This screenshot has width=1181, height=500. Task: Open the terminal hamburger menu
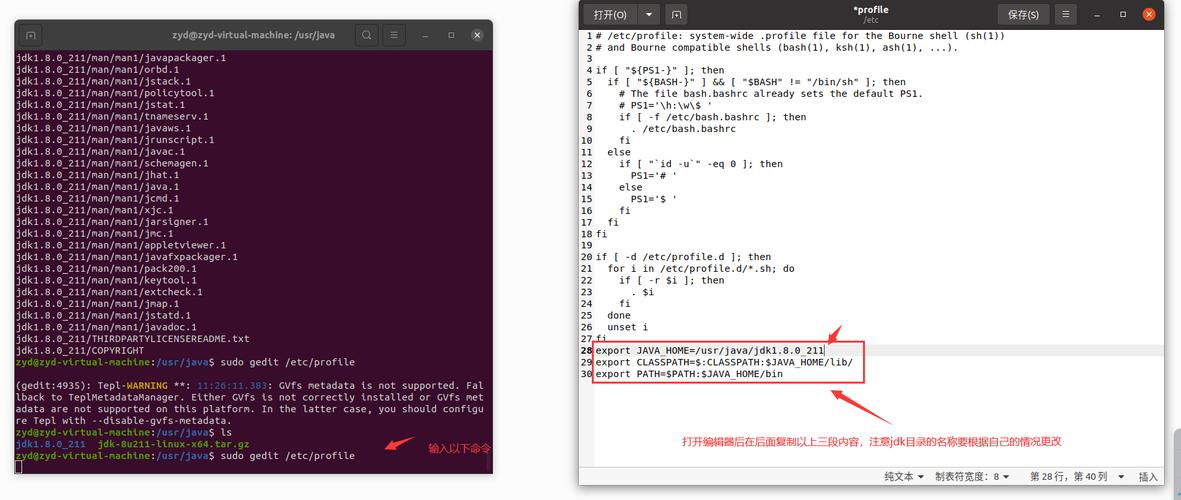pos(392,35)
